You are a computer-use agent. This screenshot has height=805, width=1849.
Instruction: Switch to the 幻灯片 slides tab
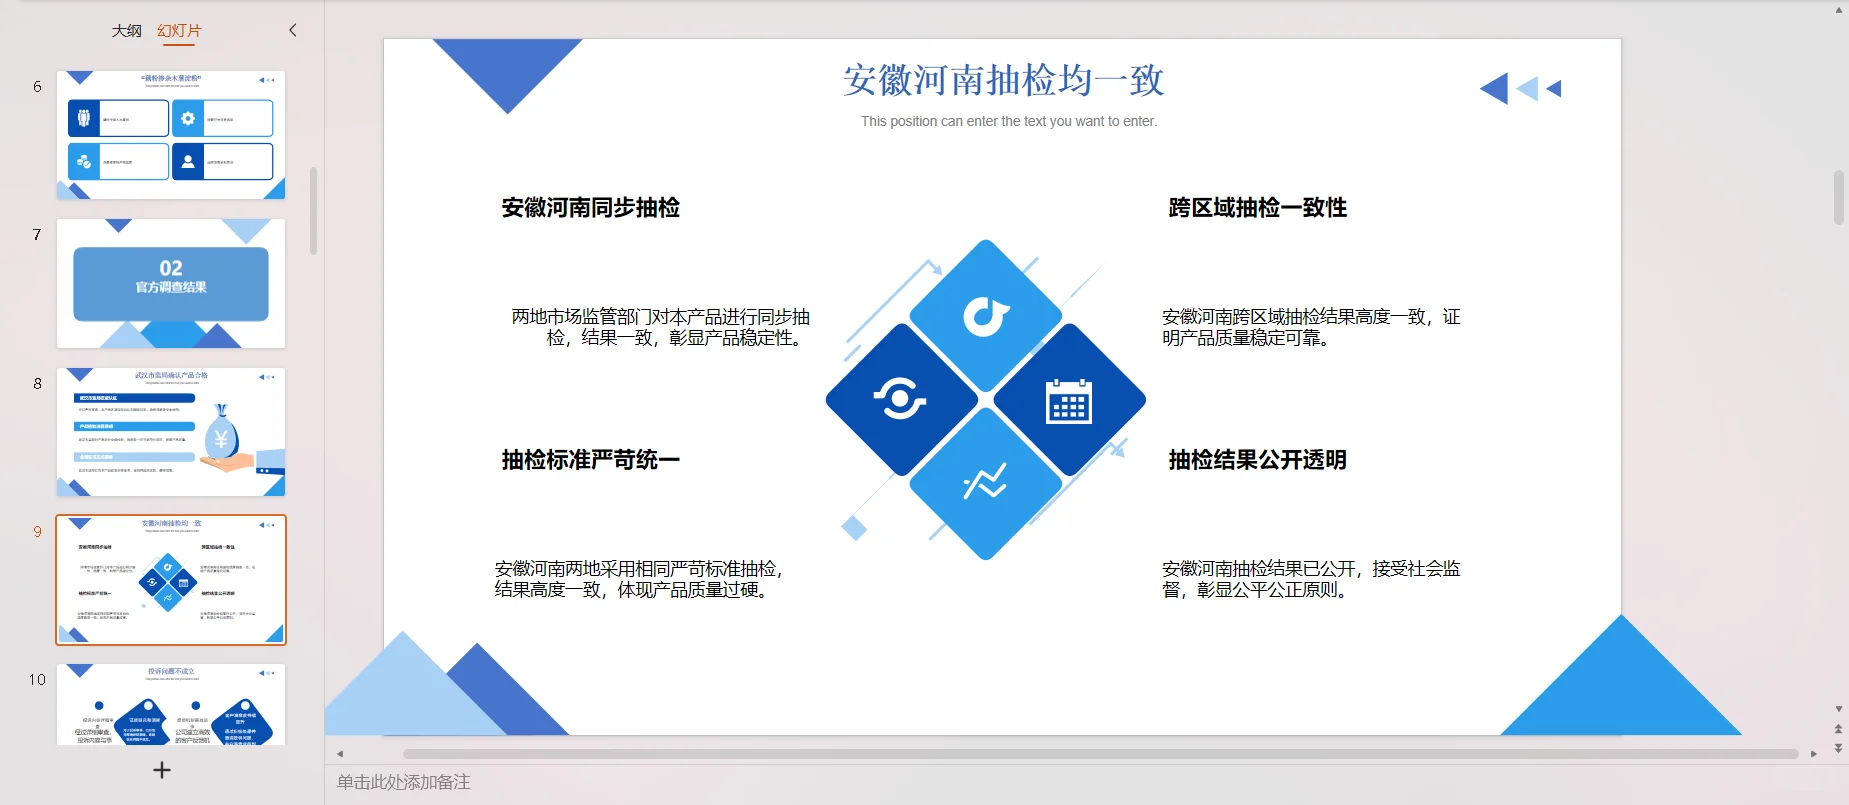(x=179, y=31)
